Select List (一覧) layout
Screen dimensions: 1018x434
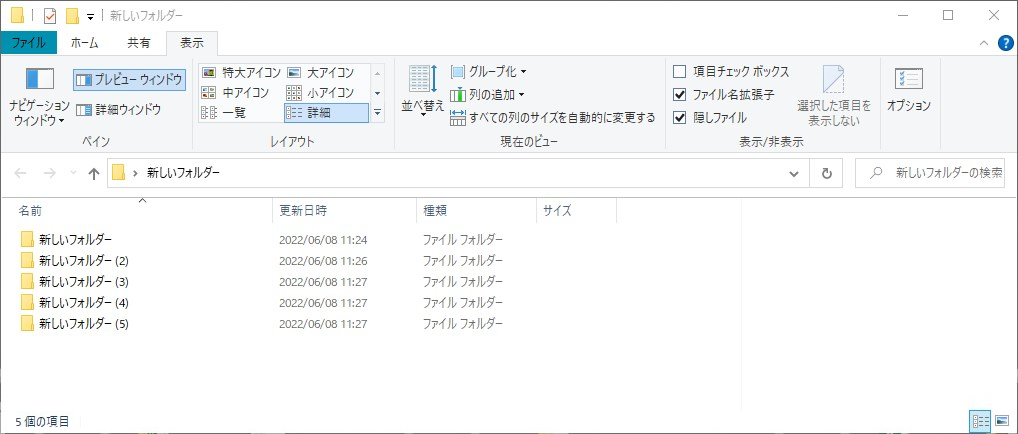point(242,112)
